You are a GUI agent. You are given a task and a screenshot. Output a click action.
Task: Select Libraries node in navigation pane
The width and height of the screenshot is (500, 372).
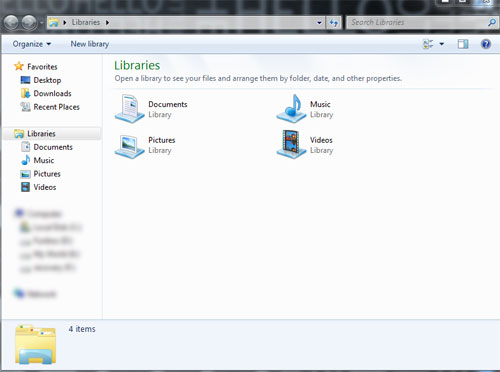[x=41, y=134]
